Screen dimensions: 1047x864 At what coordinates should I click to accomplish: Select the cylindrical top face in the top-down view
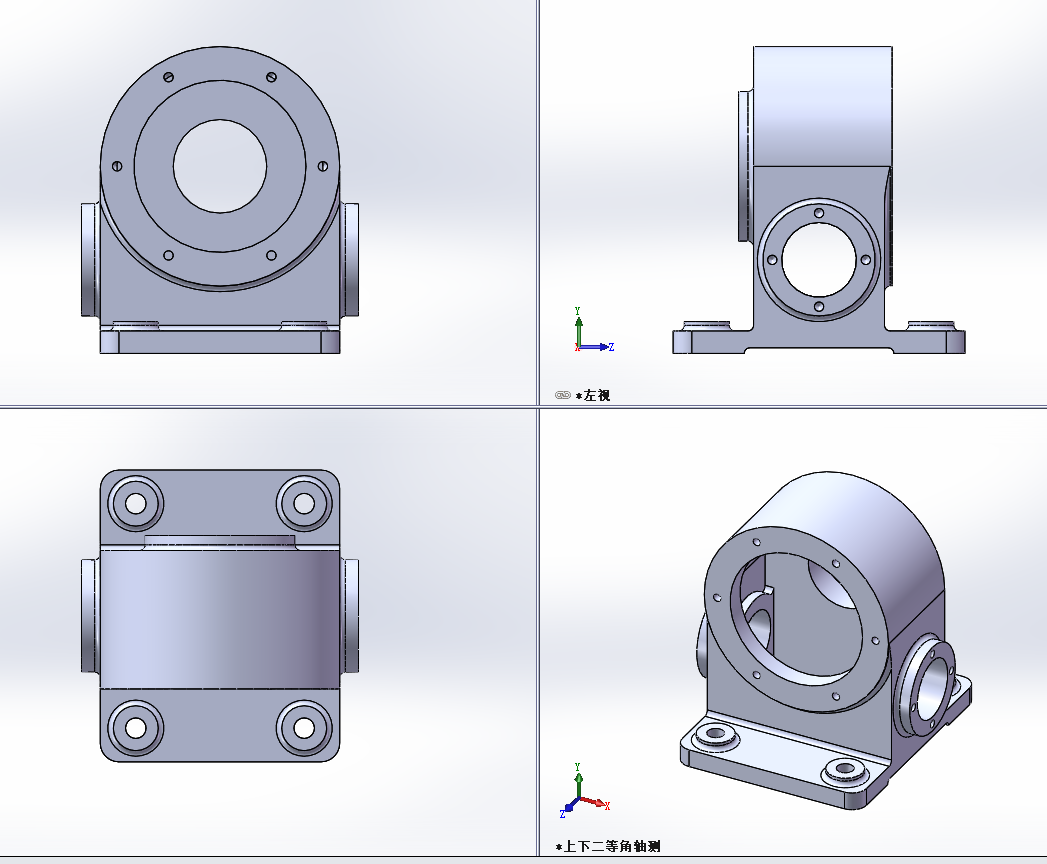click(220, 619)
